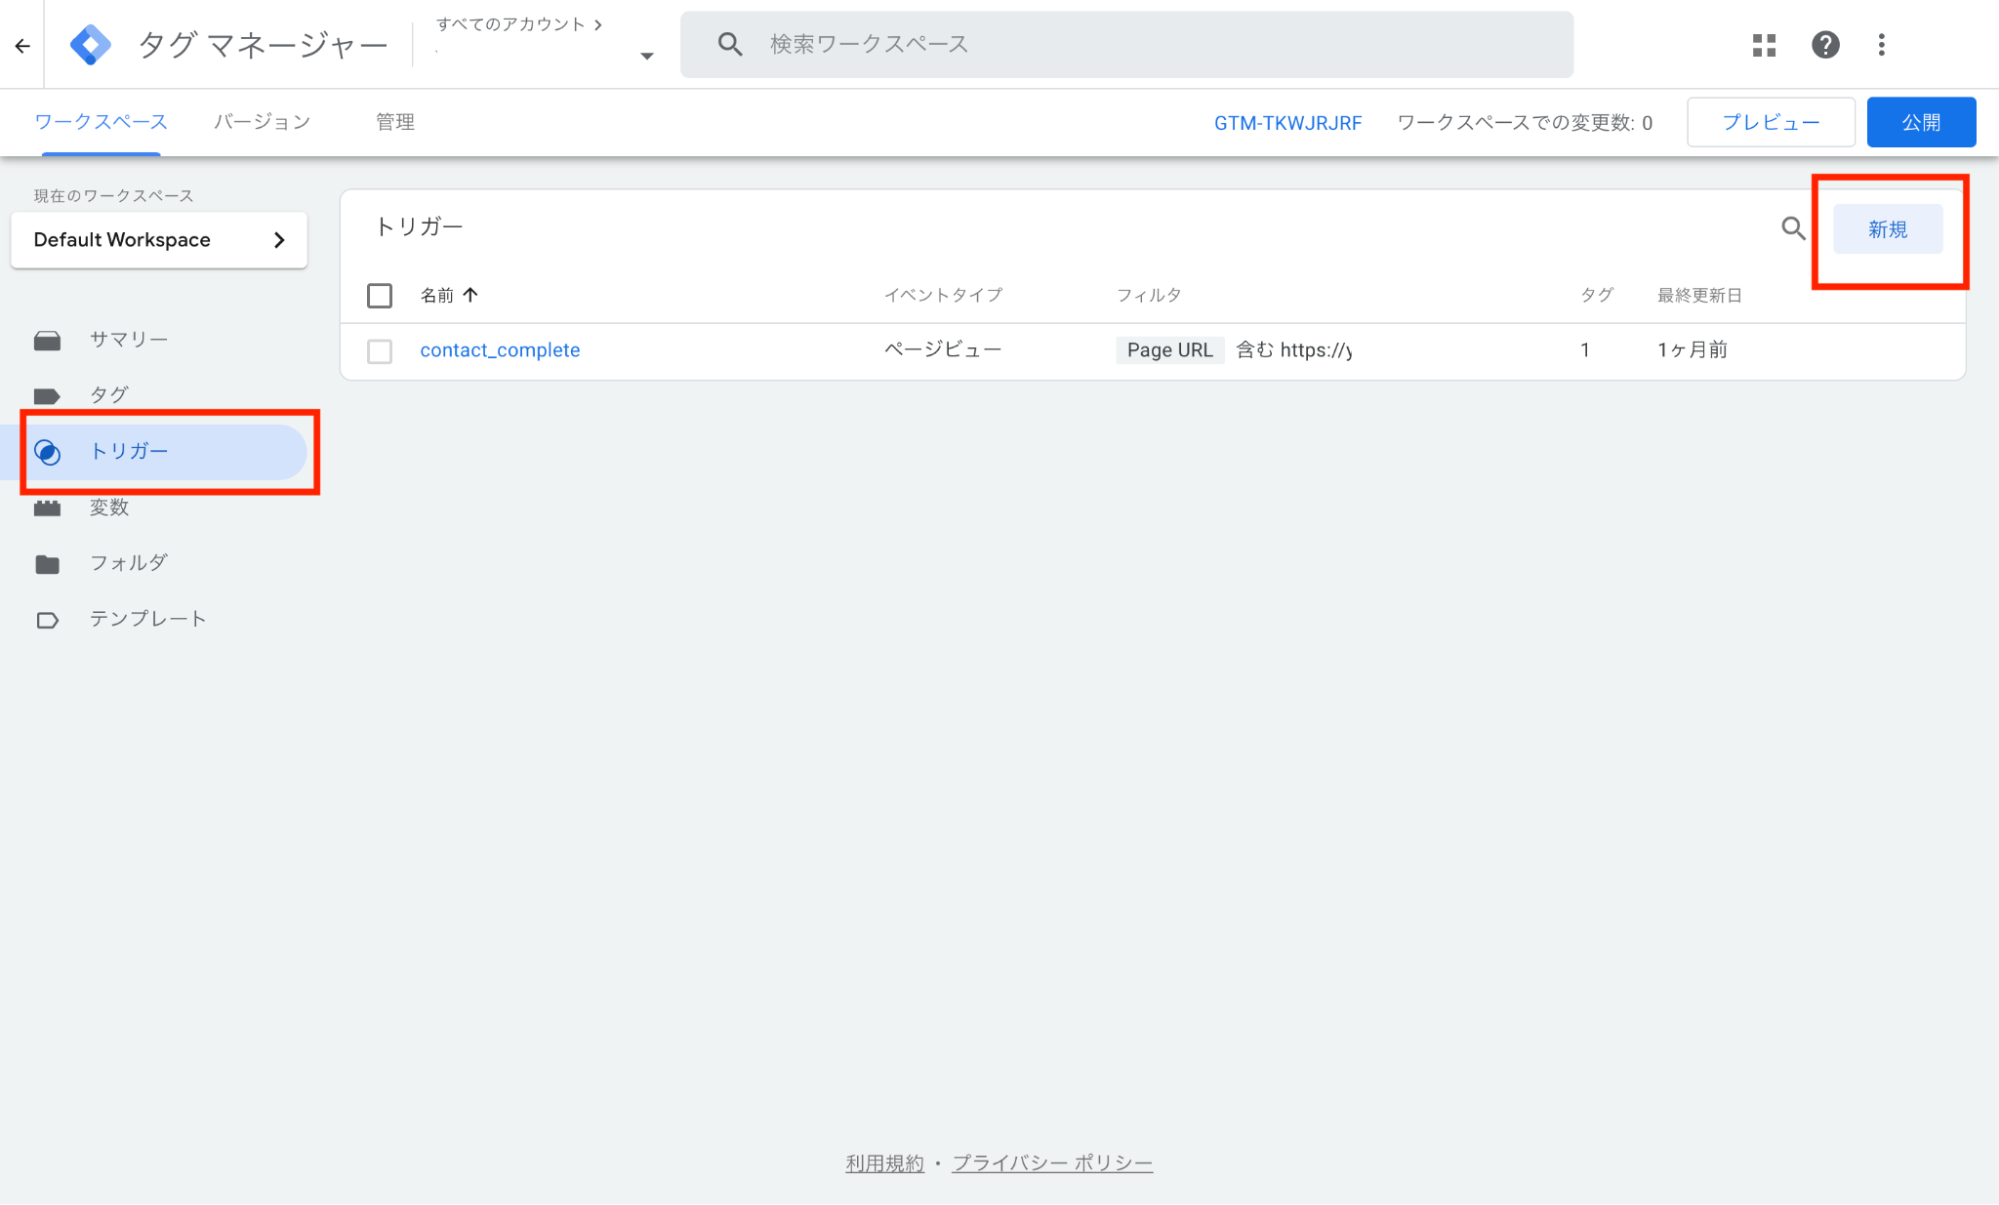Click the search icon in the トリガー panel

[x=1793, y=229]
